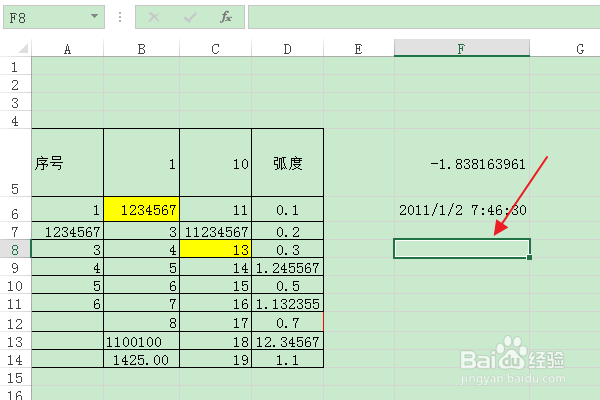Image resolution: width=600 pixels, height=400 pixels.
Task: Click the cell containing 弧度
Action: (287, 163)
